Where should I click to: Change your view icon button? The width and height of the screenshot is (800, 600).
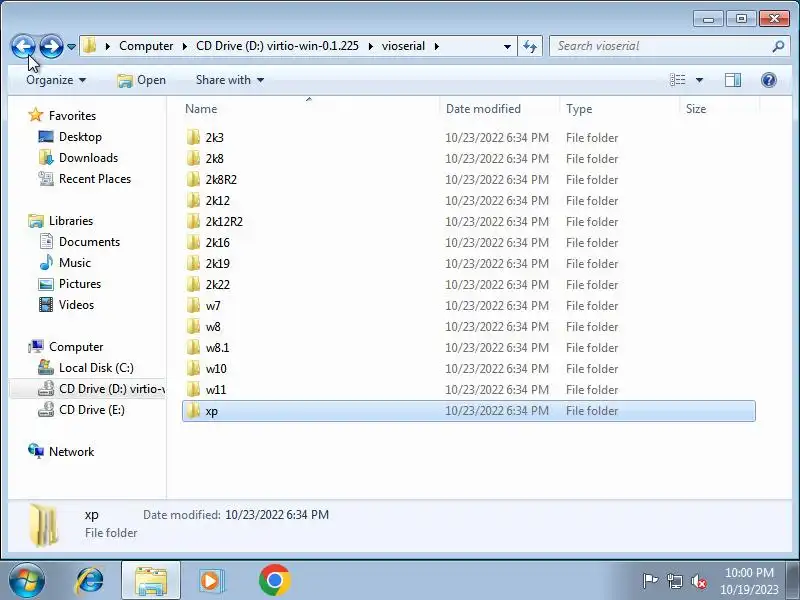[678, 80]
